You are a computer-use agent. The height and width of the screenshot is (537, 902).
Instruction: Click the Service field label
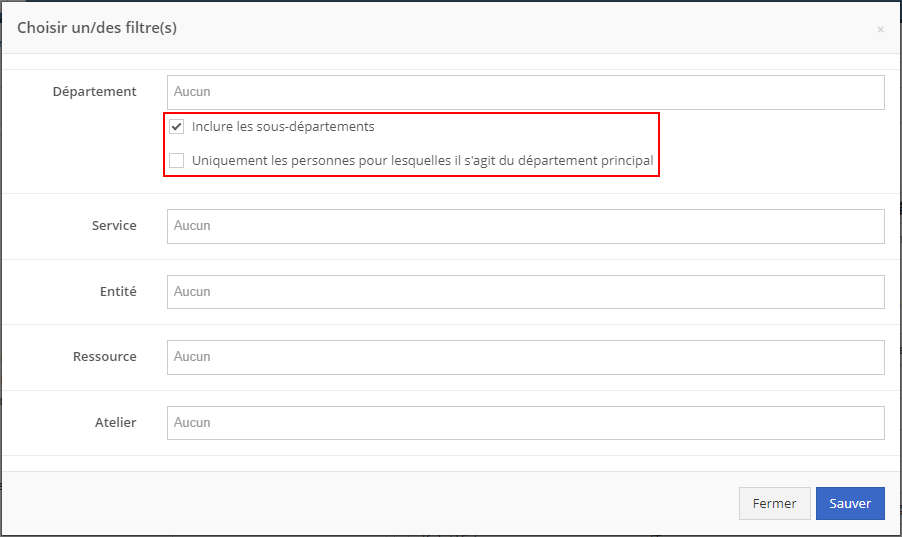click(x=114, y=226)
